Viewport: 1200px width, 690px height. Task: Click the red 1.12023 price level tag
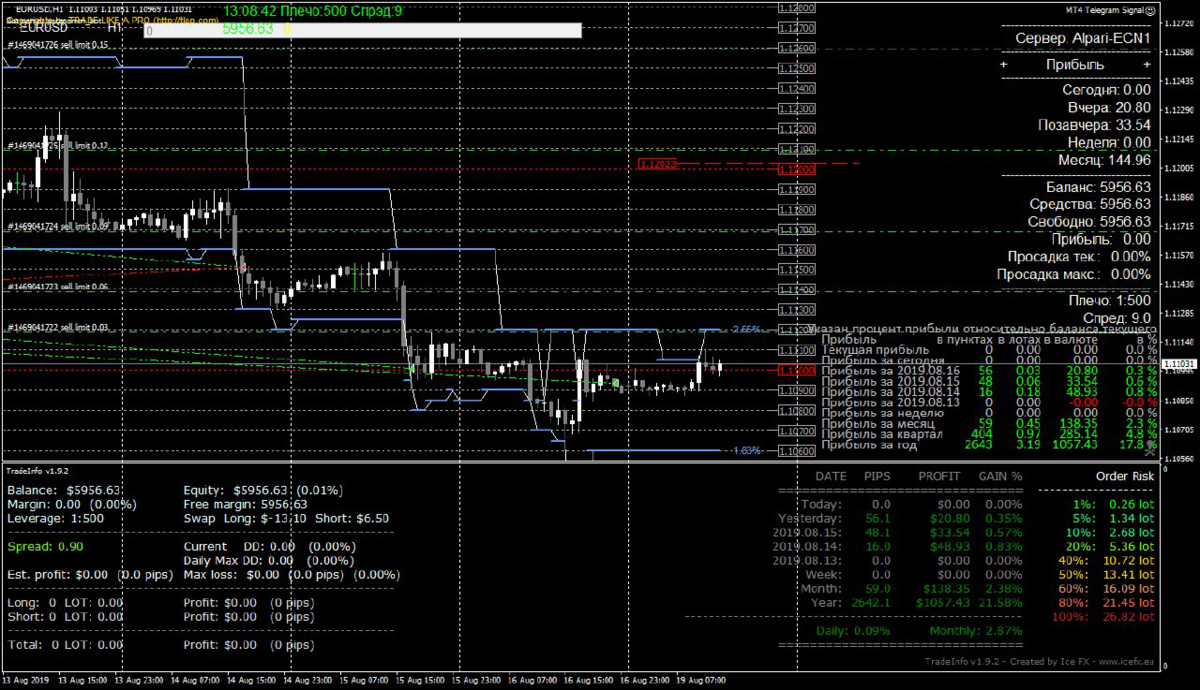point(658,163)
